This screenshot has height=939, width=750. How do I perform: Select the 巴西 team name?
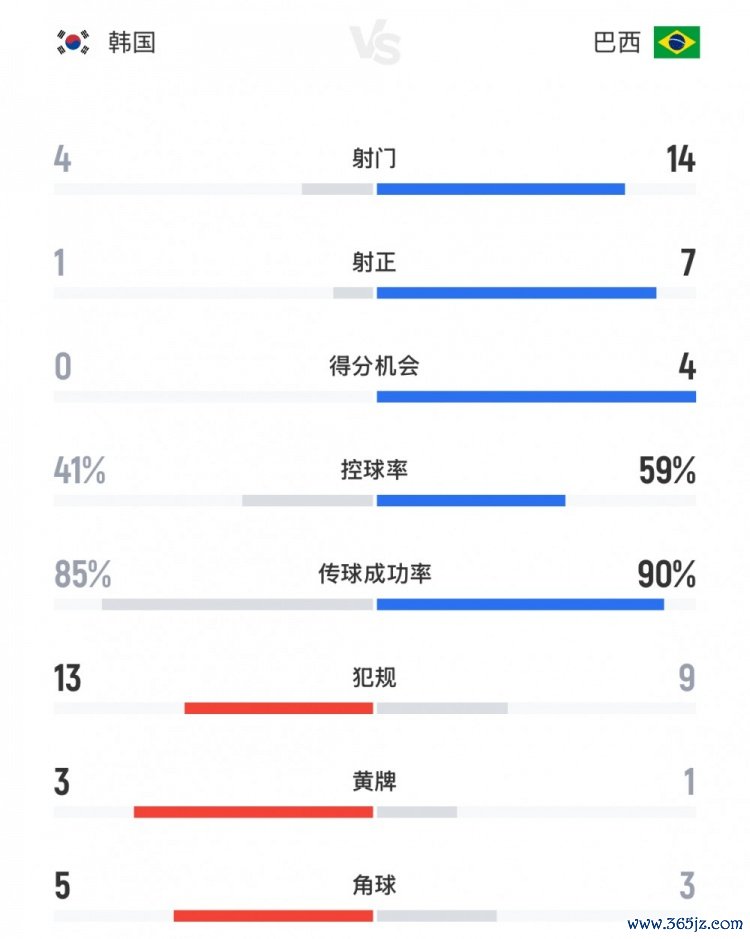click(616, 43)
